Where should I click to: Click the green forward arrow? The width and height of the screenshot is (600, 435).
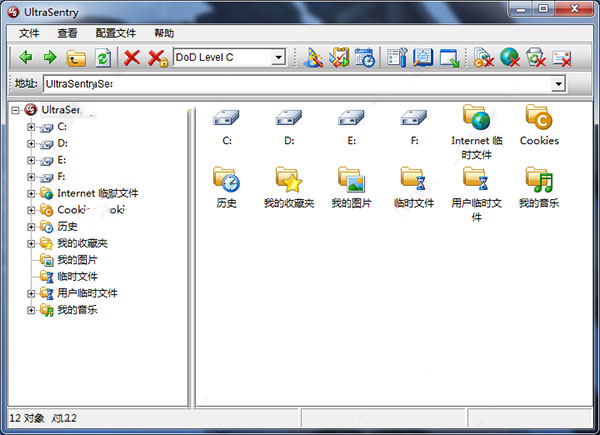(50, 57)
